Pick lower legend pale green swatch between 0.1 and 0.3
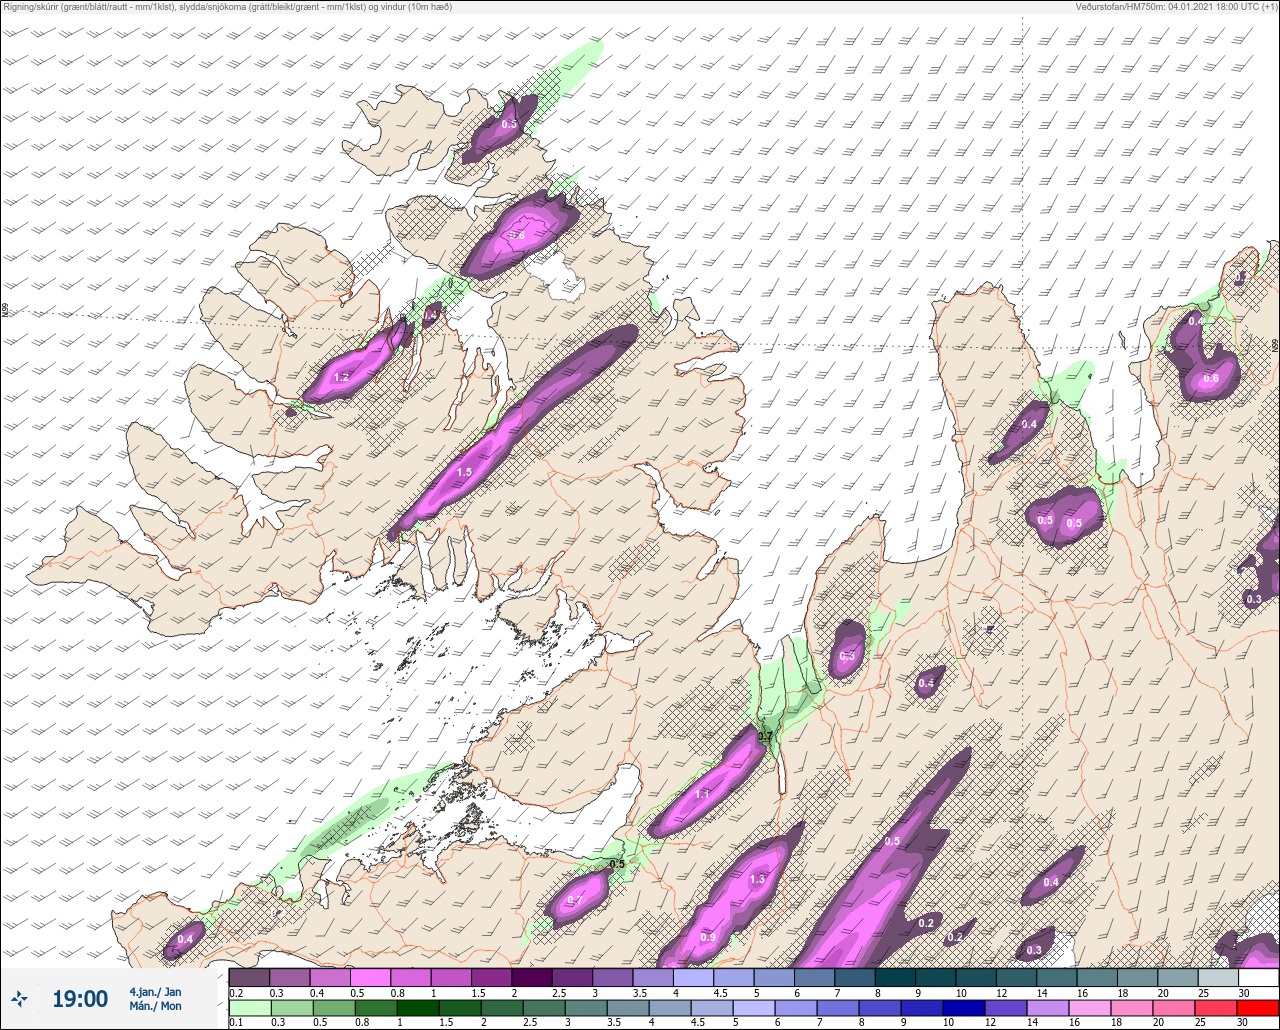The width and height of the screenshot is (1280, 1030). click(x=249, y=1008)
